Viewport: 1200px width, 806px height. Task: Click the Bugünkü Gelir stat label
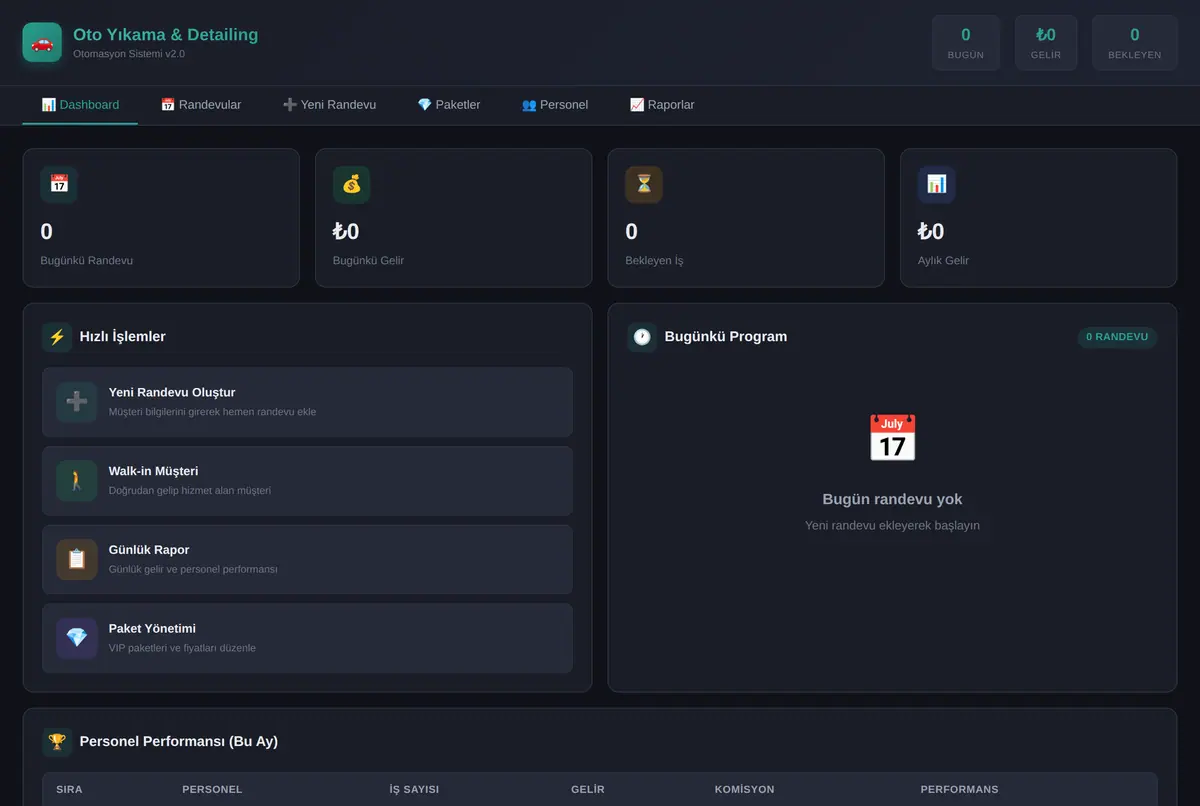tap(369, 261)
